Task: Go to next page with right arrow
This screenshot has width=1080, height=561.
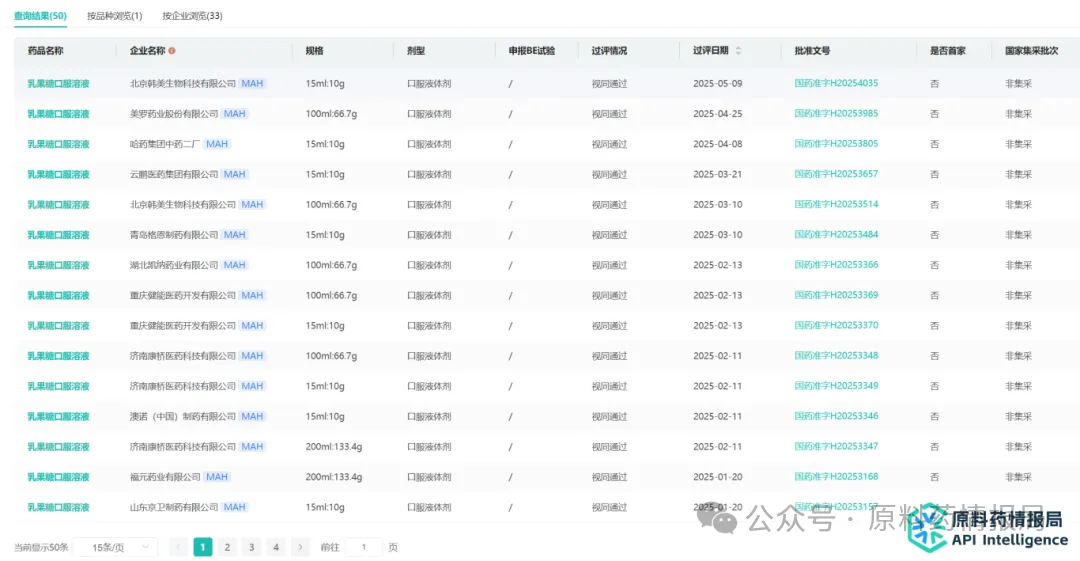Action: (x=300, y=547)
